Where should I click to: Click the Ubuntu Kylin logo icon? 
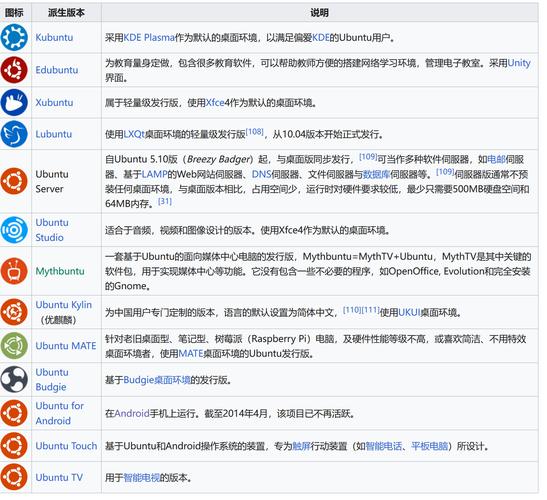[x=14, y=312]
